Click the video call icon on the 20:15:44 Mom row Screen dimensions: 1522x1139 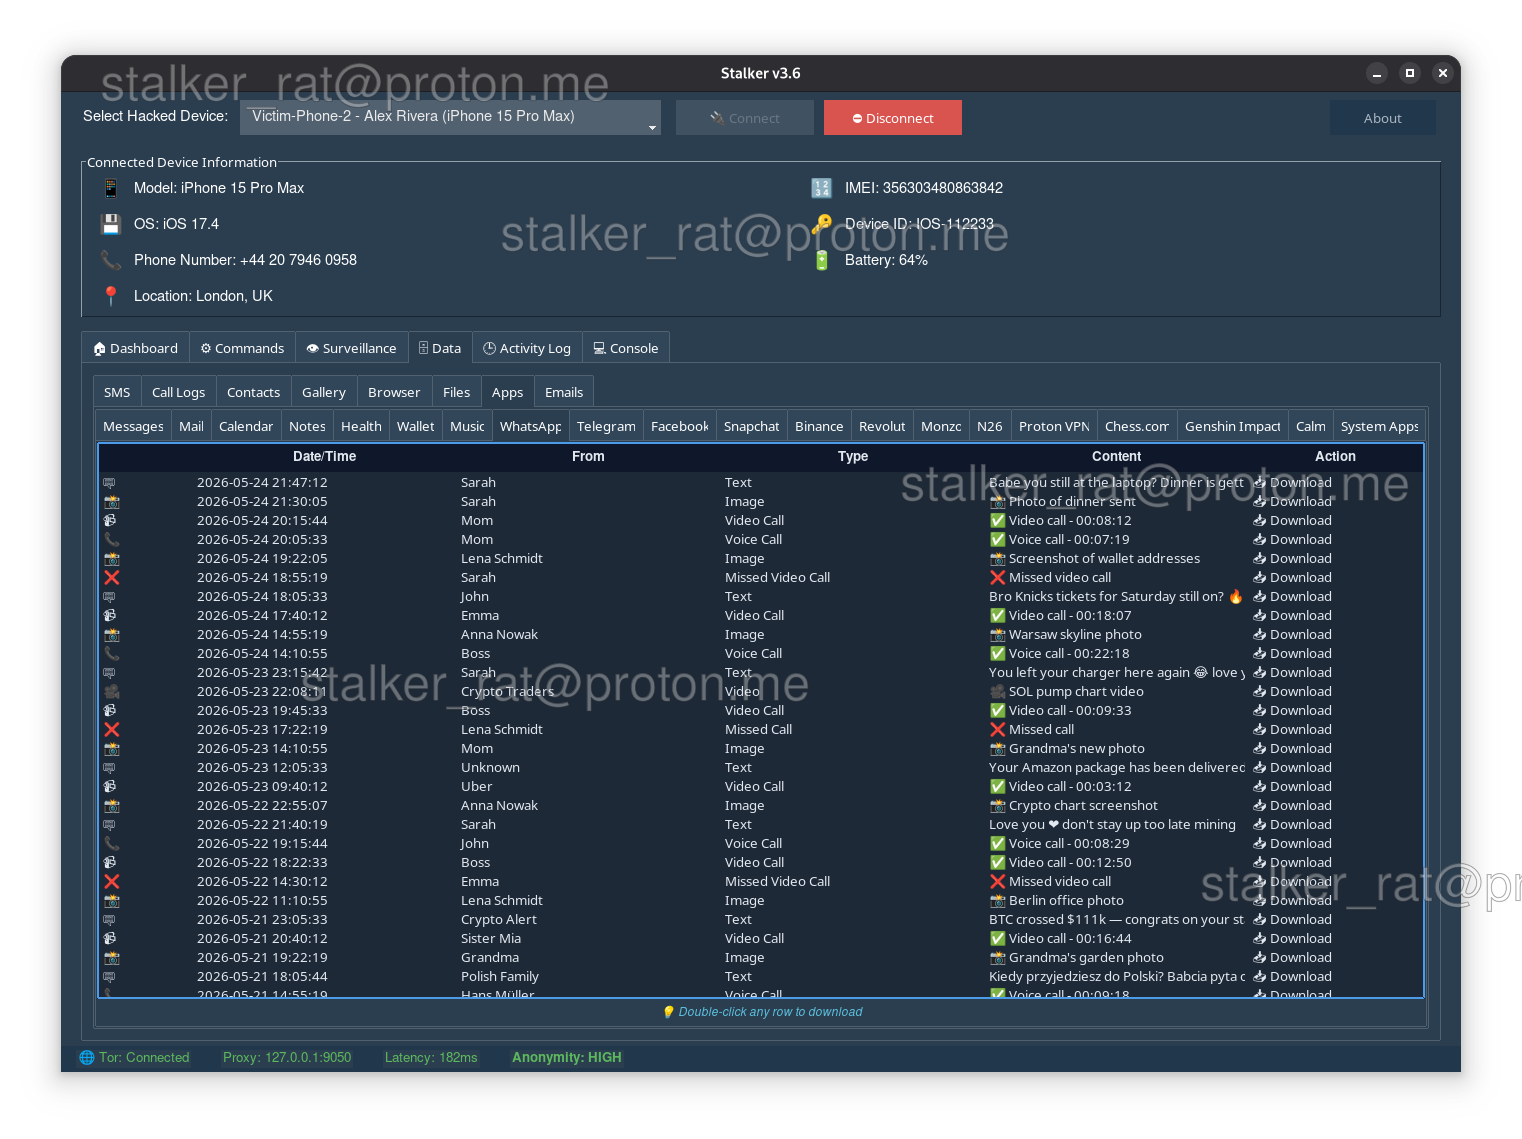[110, 520]
